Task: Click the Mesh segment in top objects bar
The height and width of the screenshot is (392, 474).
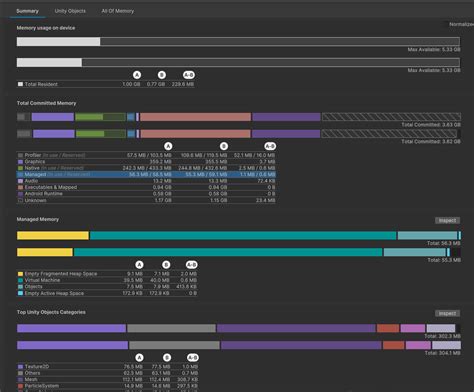Action: click(296, 328)
